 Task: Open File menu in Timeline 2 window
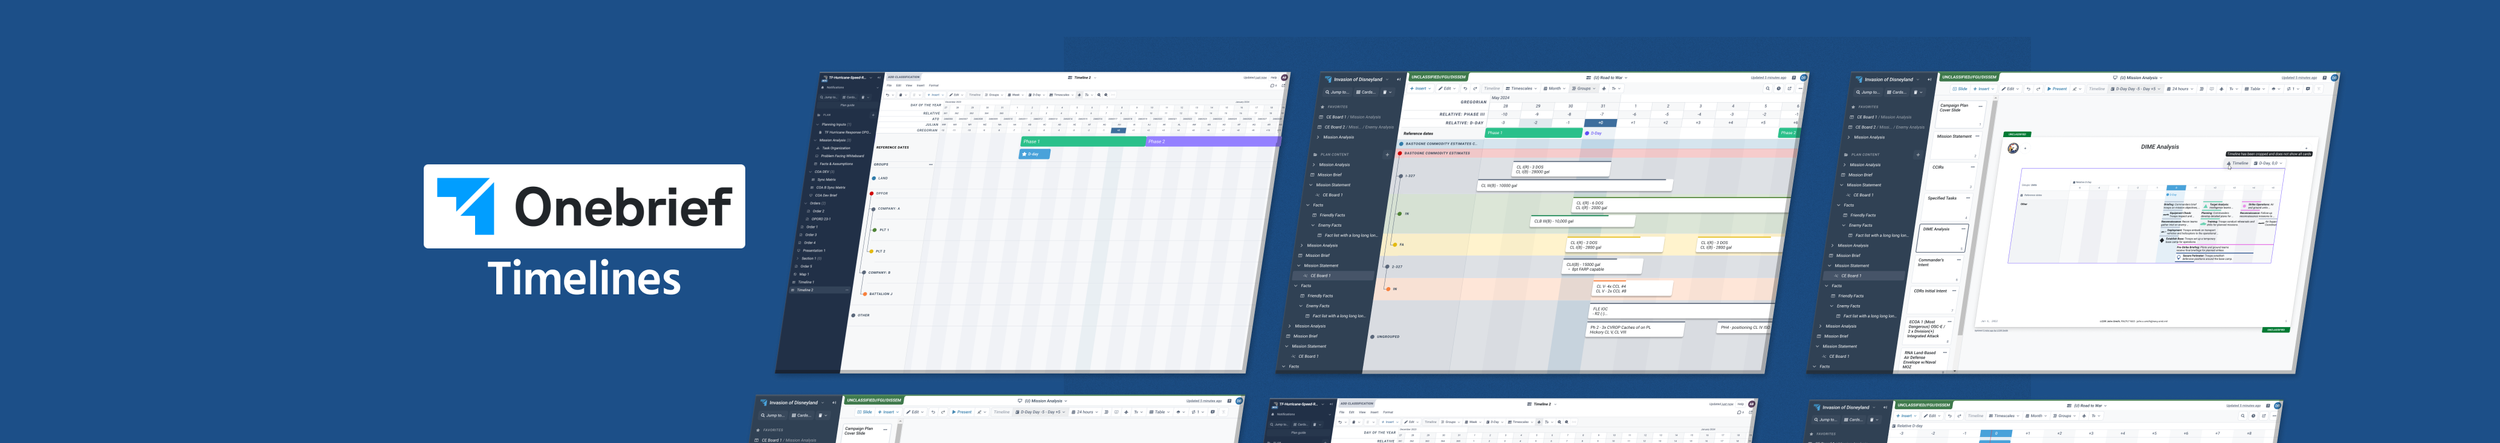(889, 85)
